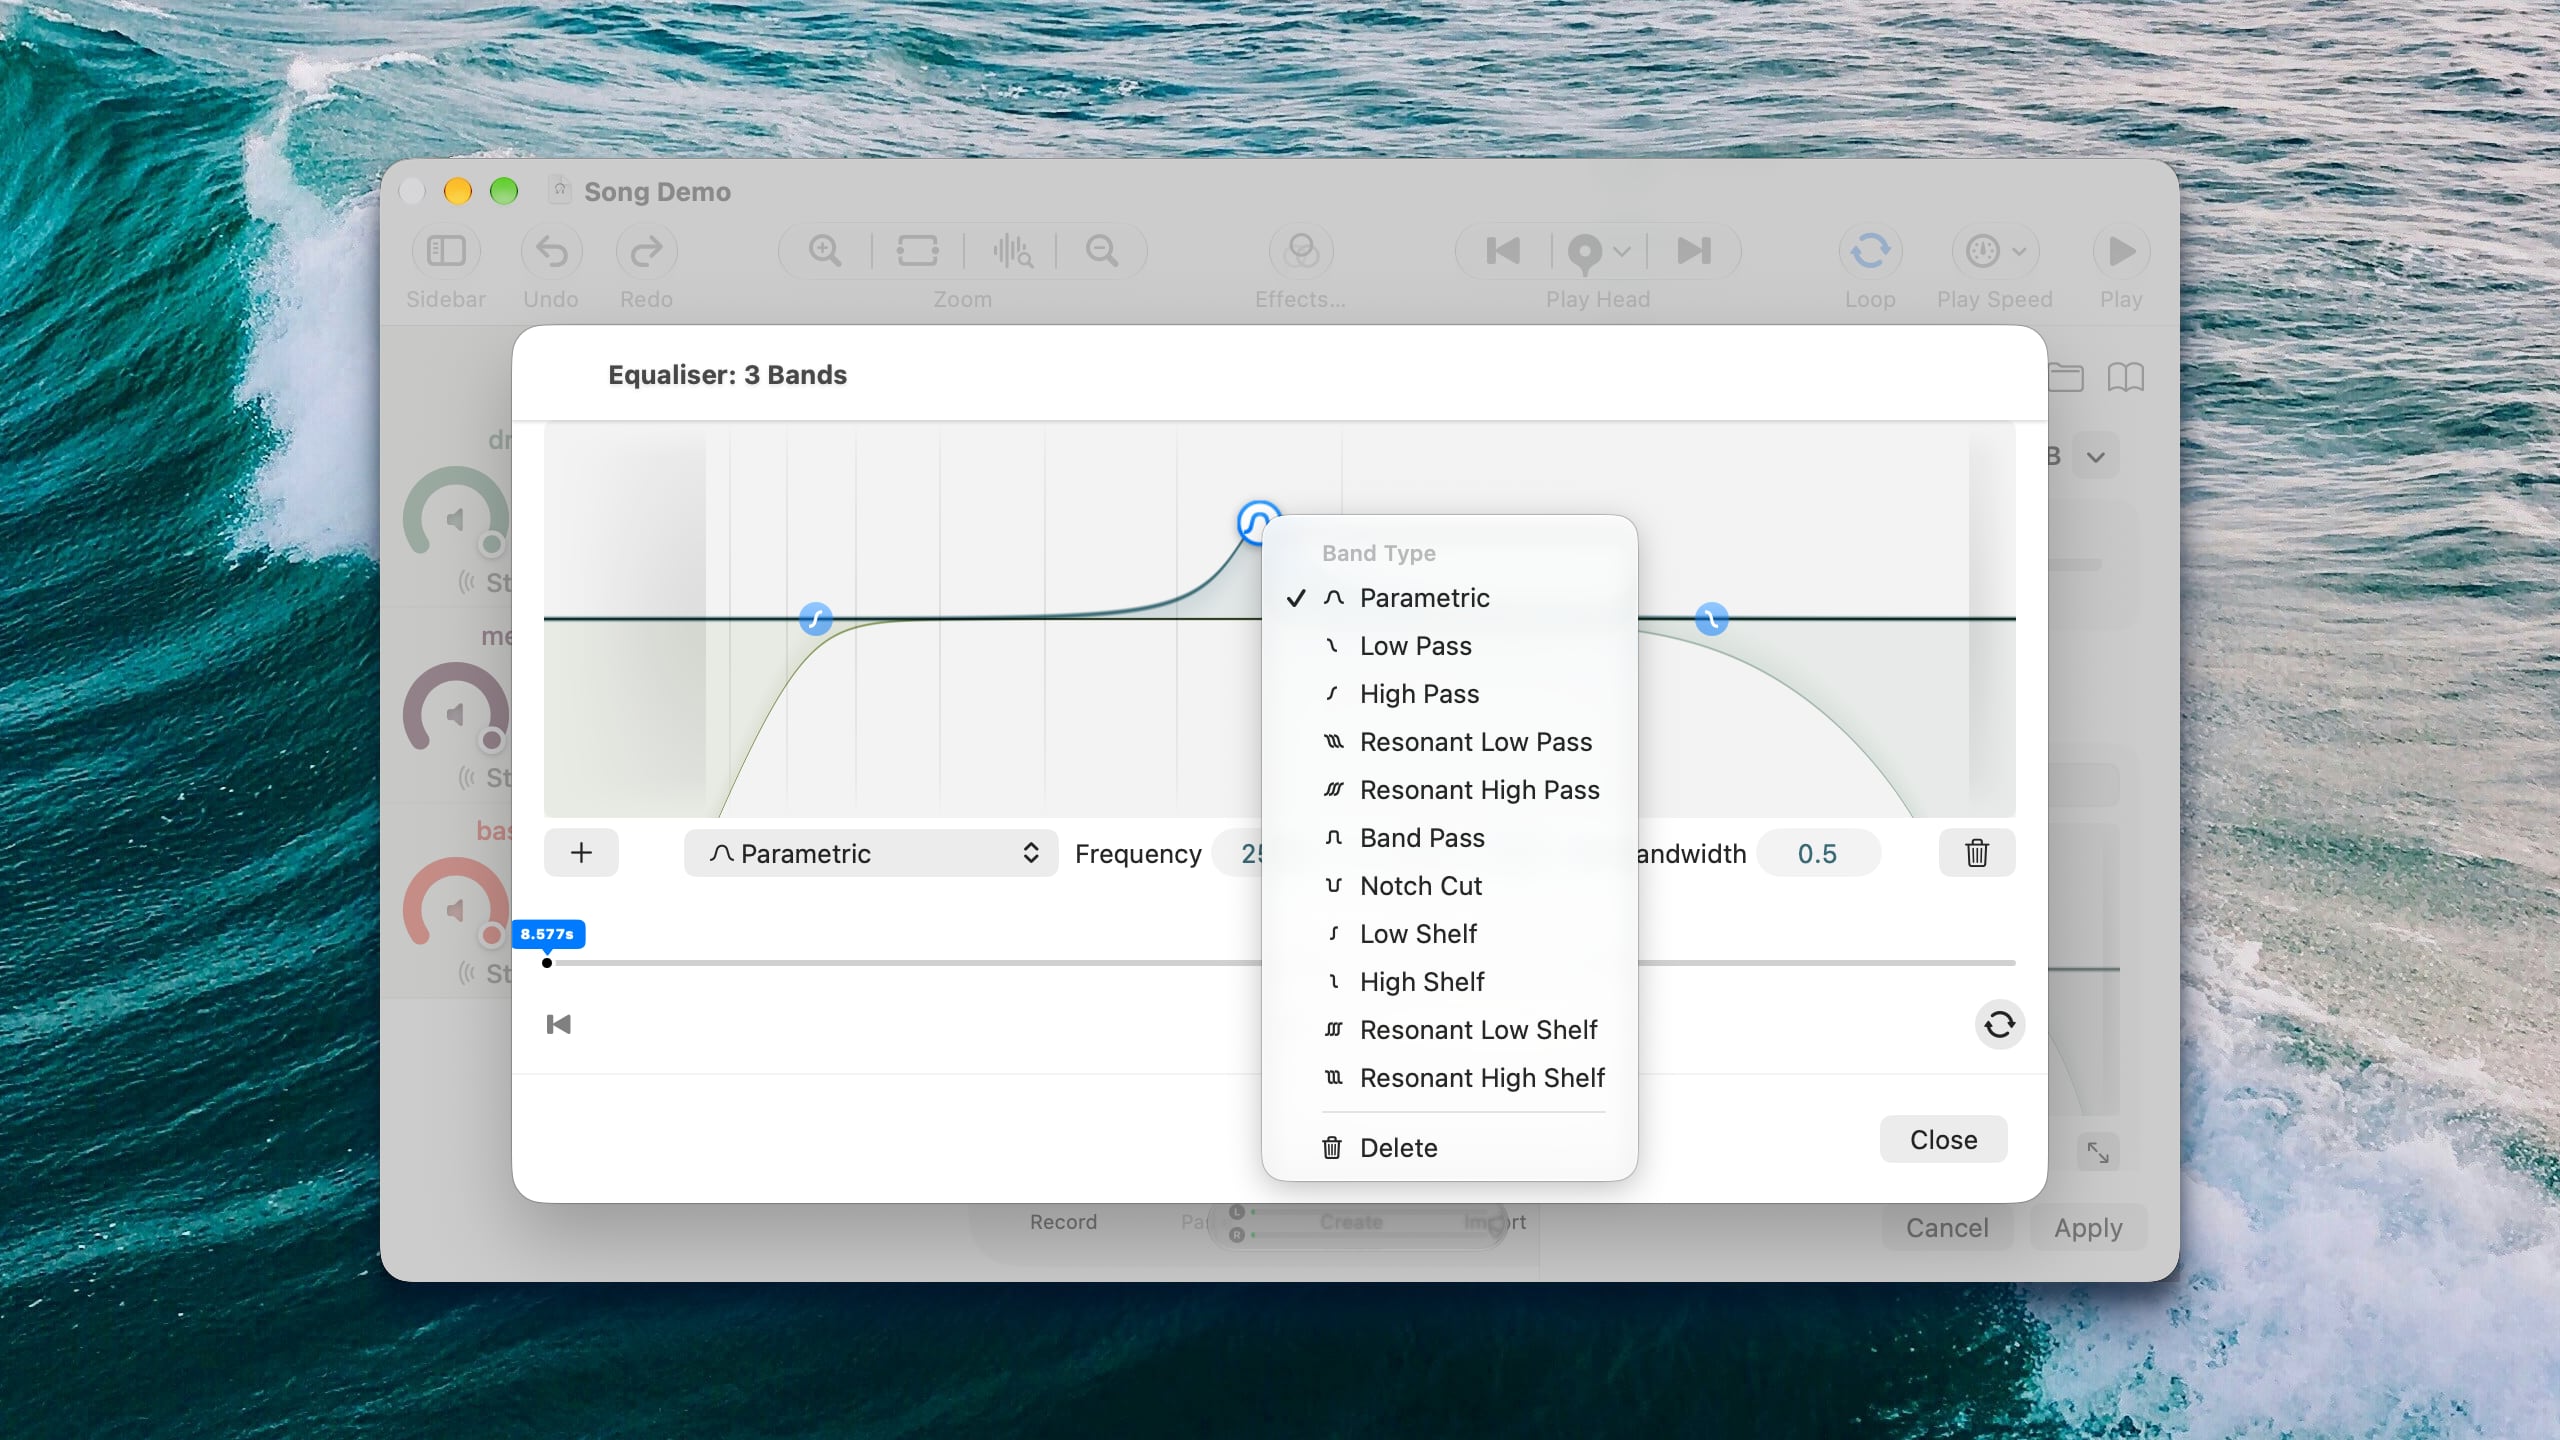Toggle the loop icon in the equaliser dialog

(x=1999, y=1024)
